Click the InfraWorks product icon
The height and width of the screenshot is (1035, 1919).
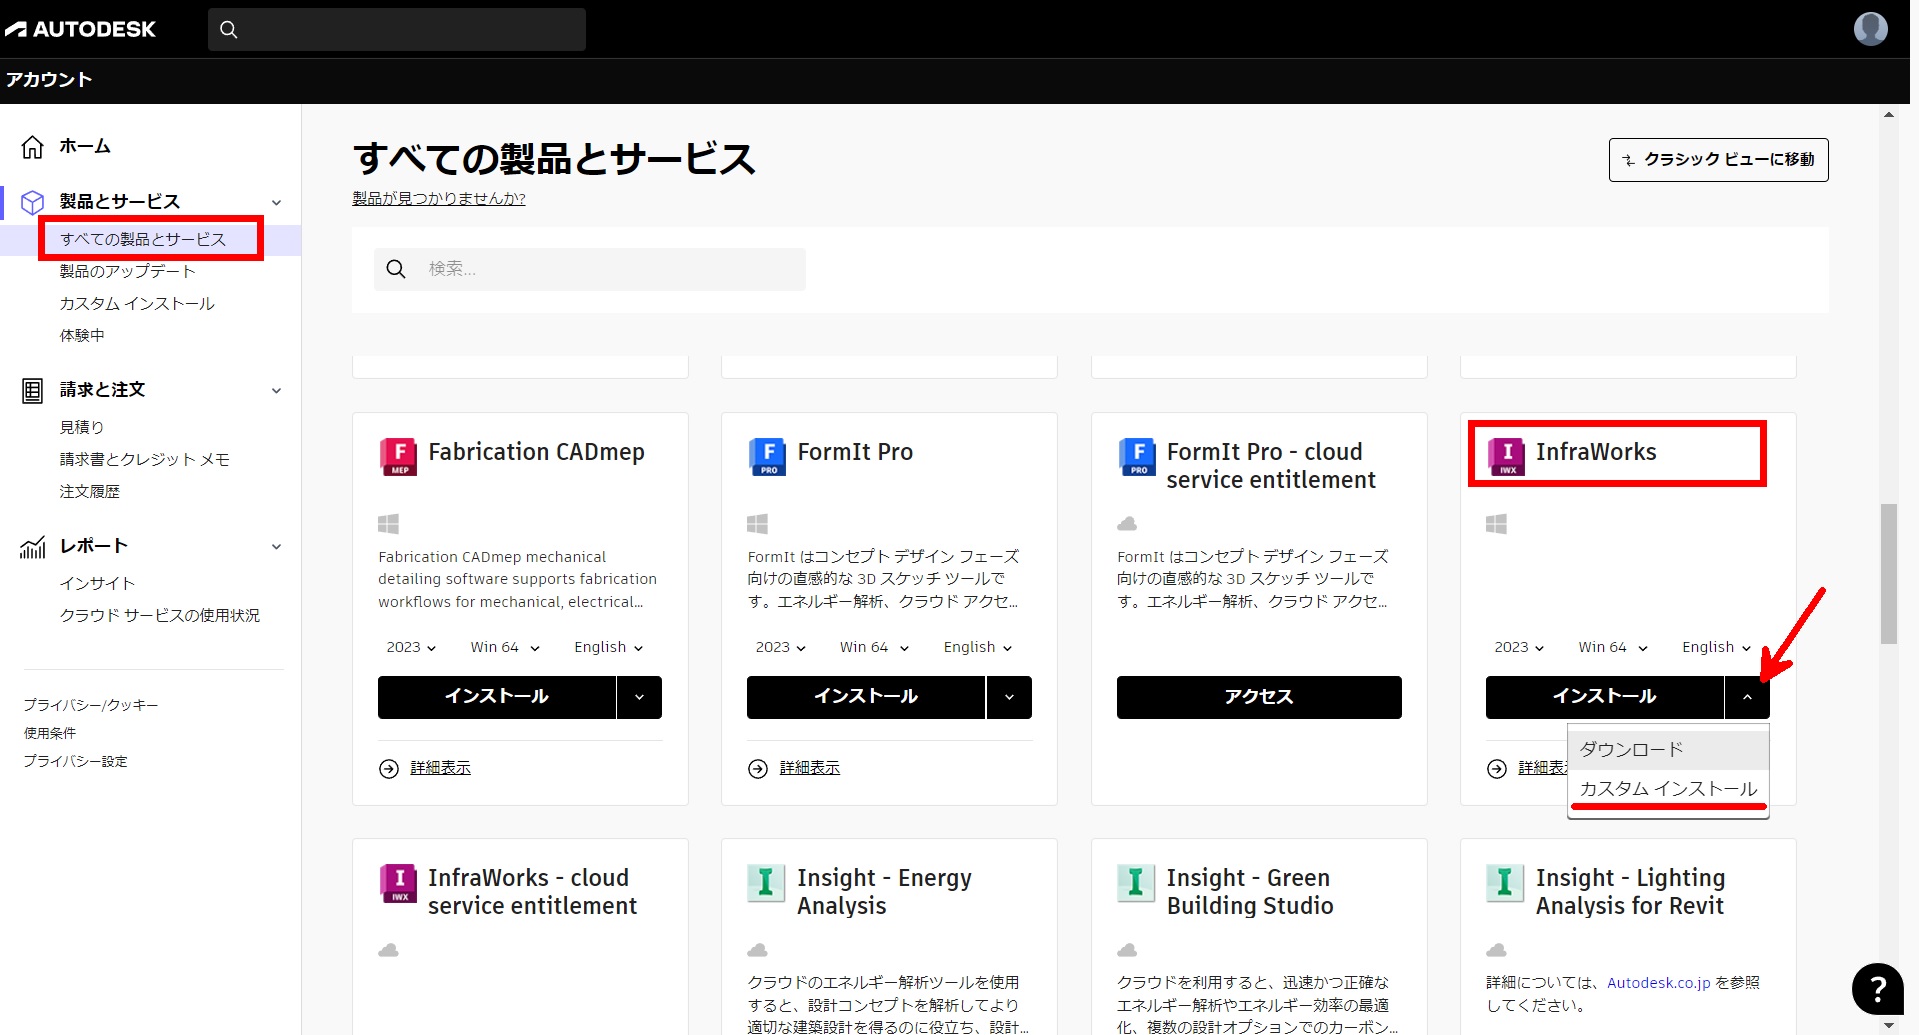[1506, 456]
